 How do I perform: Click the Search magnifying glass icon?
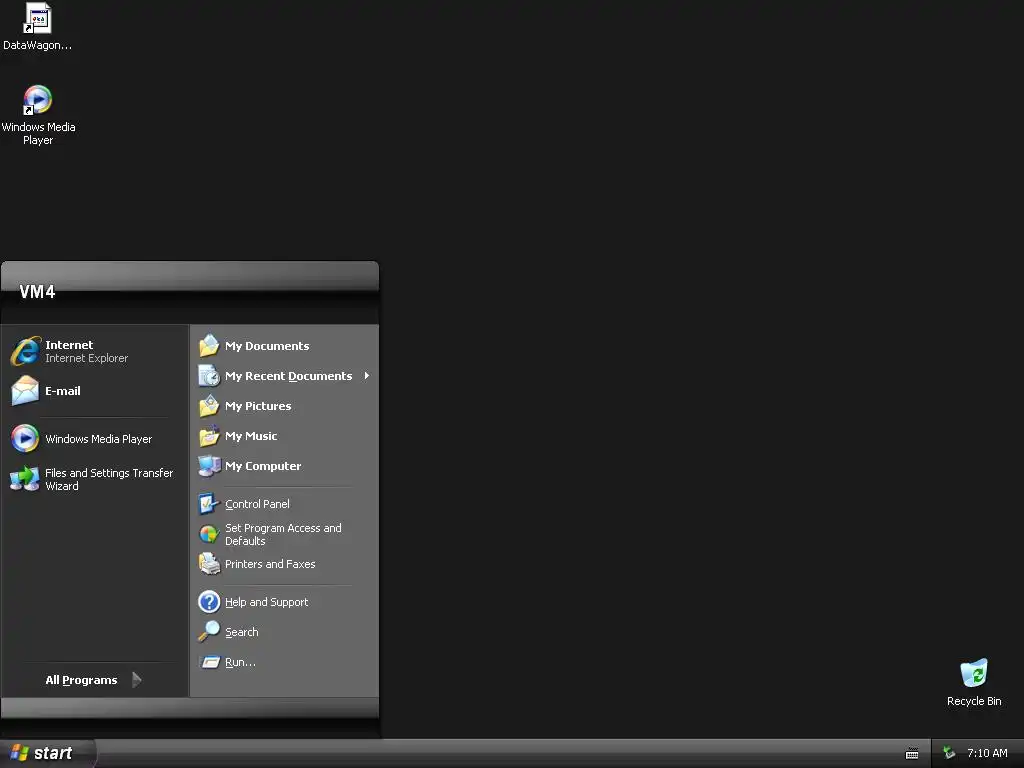point(209,632)
